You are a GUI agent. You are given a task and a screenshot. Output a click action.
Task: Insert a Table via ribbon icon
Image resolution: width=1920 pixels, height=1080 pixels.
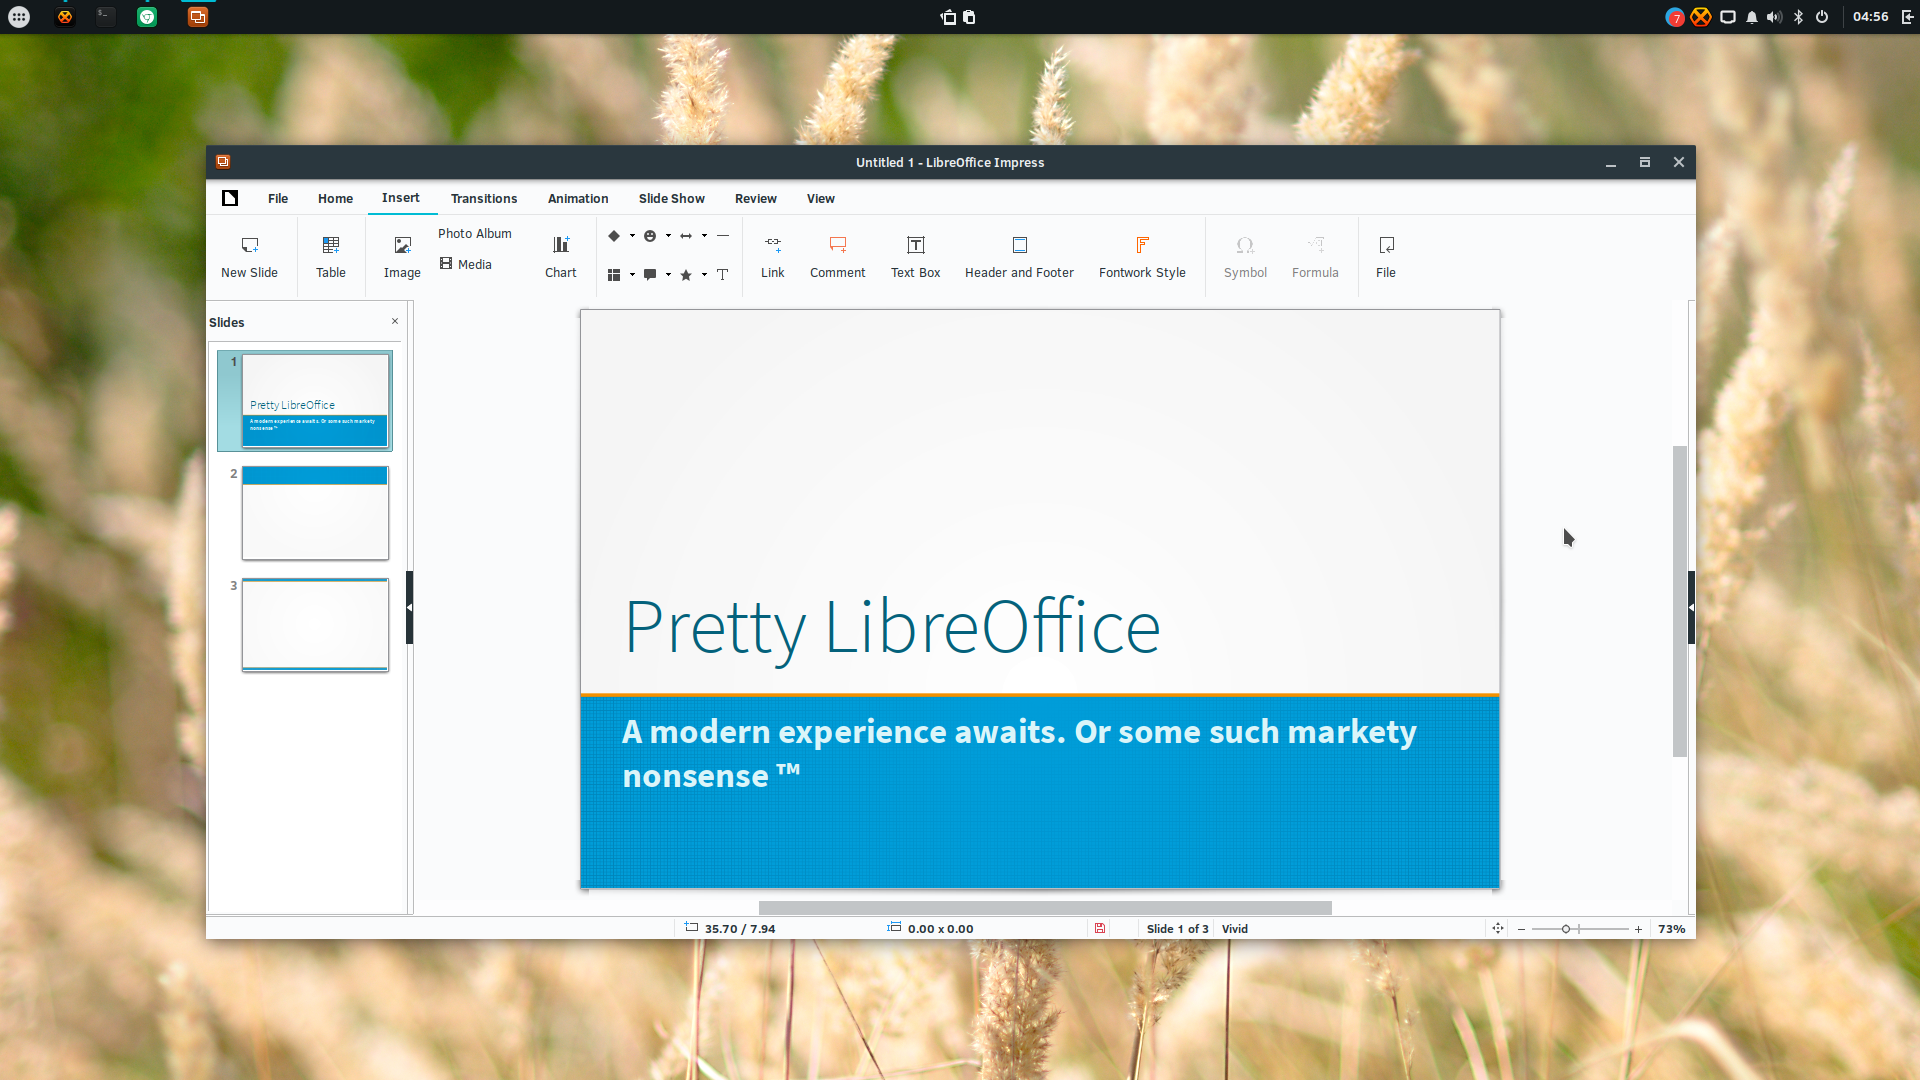[x=331, y=245]
